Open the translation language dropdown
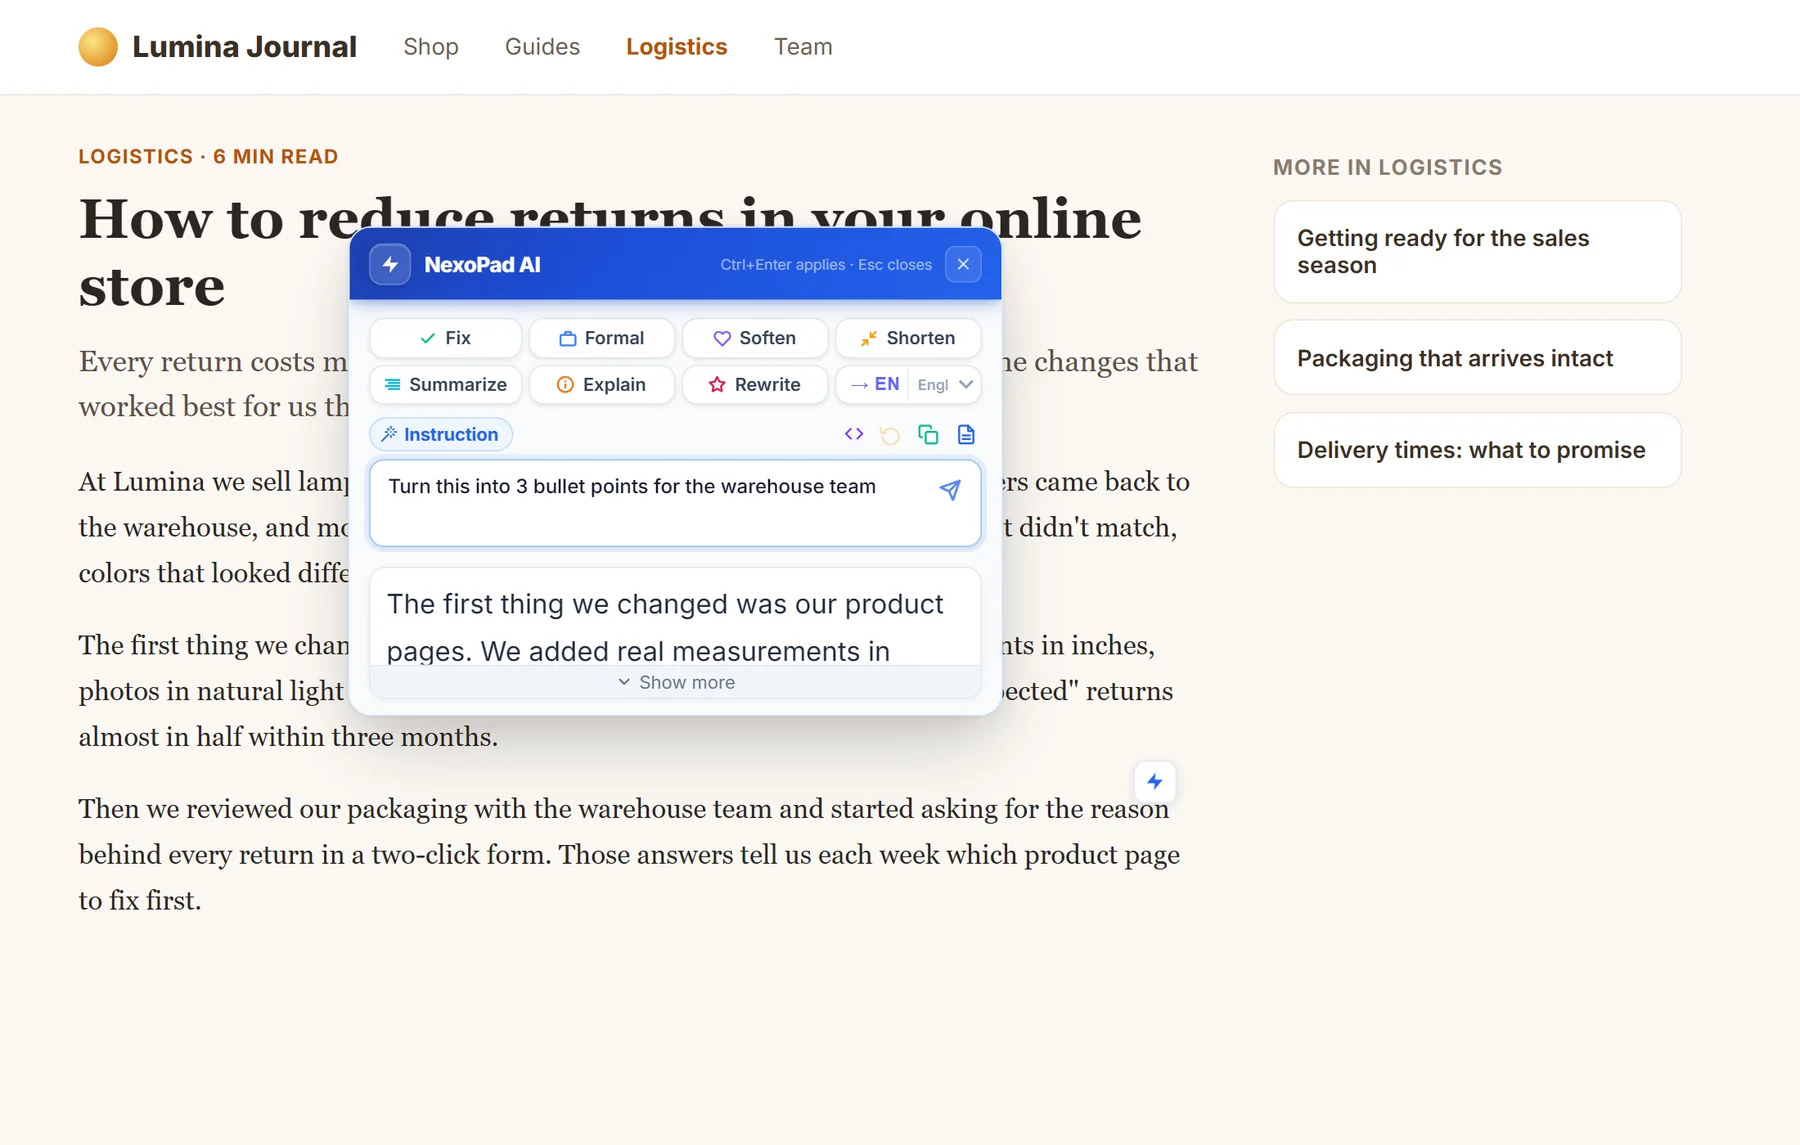Viewport: 1800px width, 1145px height. pyautogui.click(x=945, y=384)
